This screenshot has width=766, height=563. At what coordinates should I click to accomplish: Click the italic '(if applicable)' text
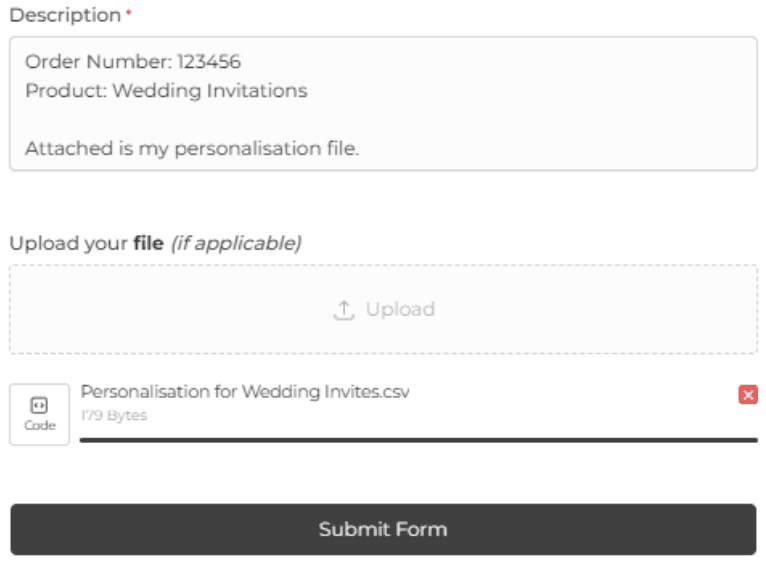pos(235,243)
